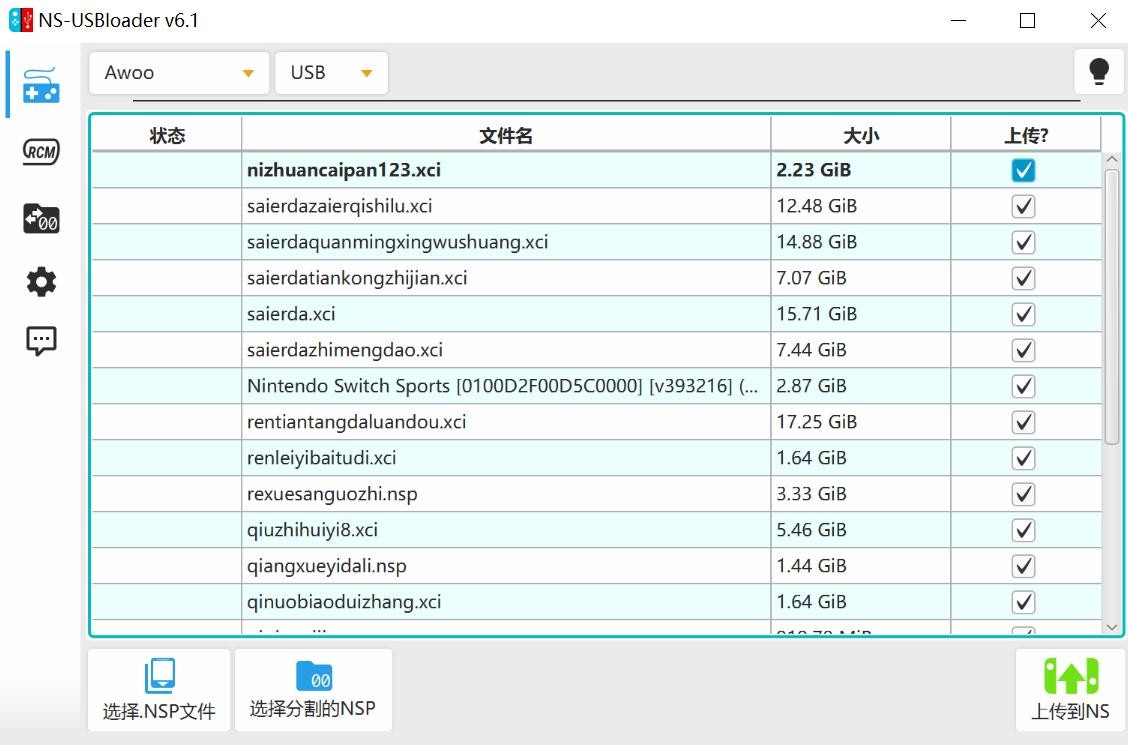
Task: Expand the Awoo protocol dropdown
Action: (x=179, y=73)
